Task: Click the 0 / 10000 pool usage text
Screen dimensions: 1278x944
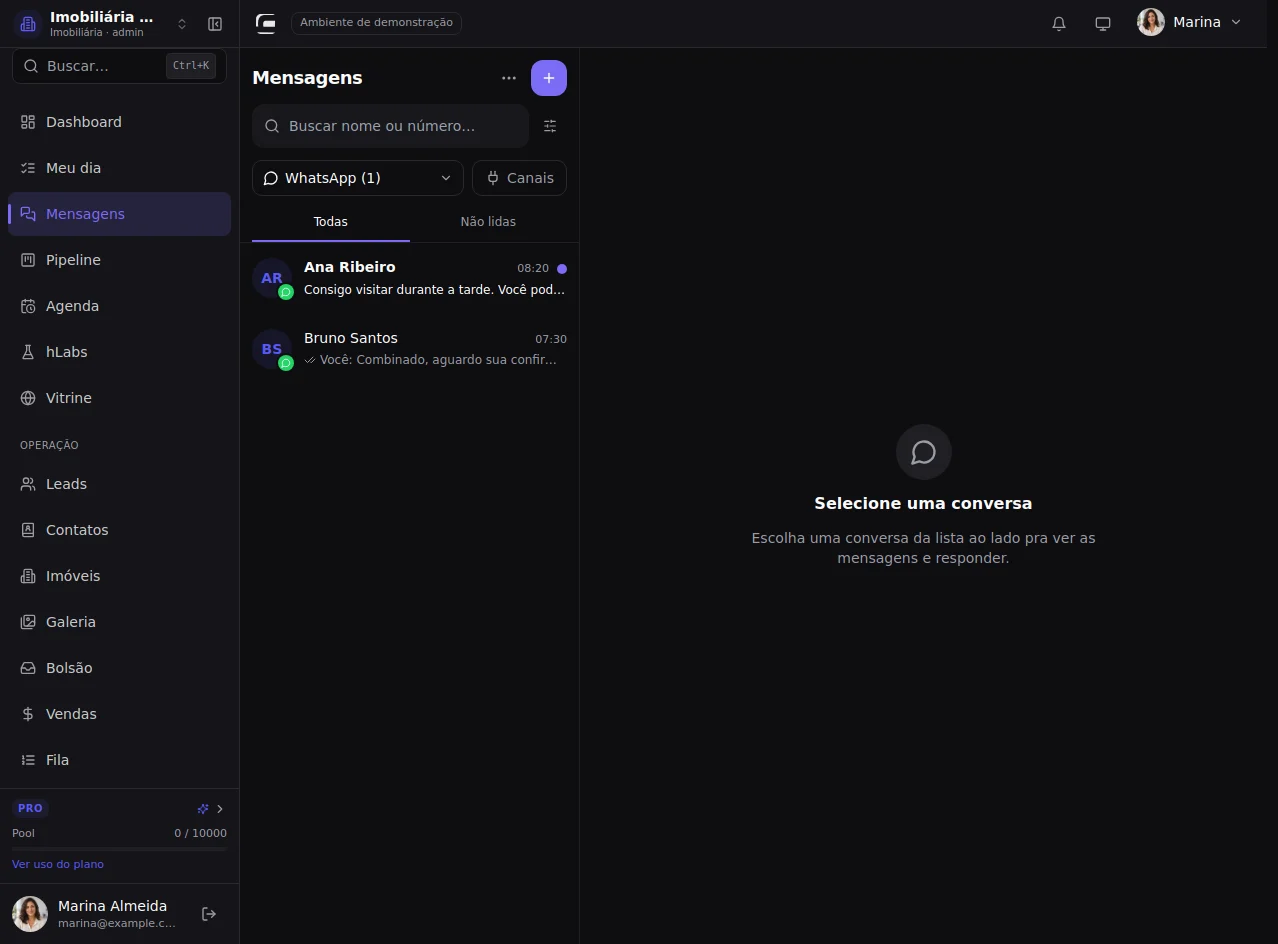Action: click(x=200, y=833)
